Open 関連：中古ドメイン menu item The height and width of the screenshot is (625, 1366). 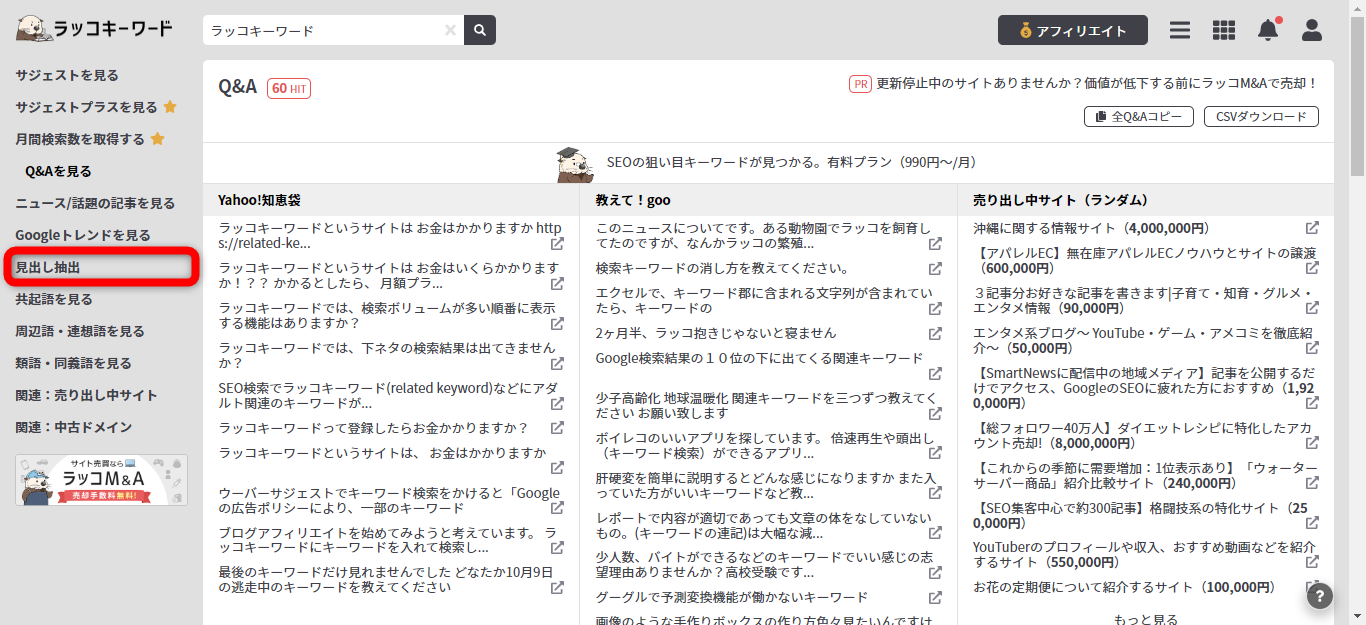point(73,427)
